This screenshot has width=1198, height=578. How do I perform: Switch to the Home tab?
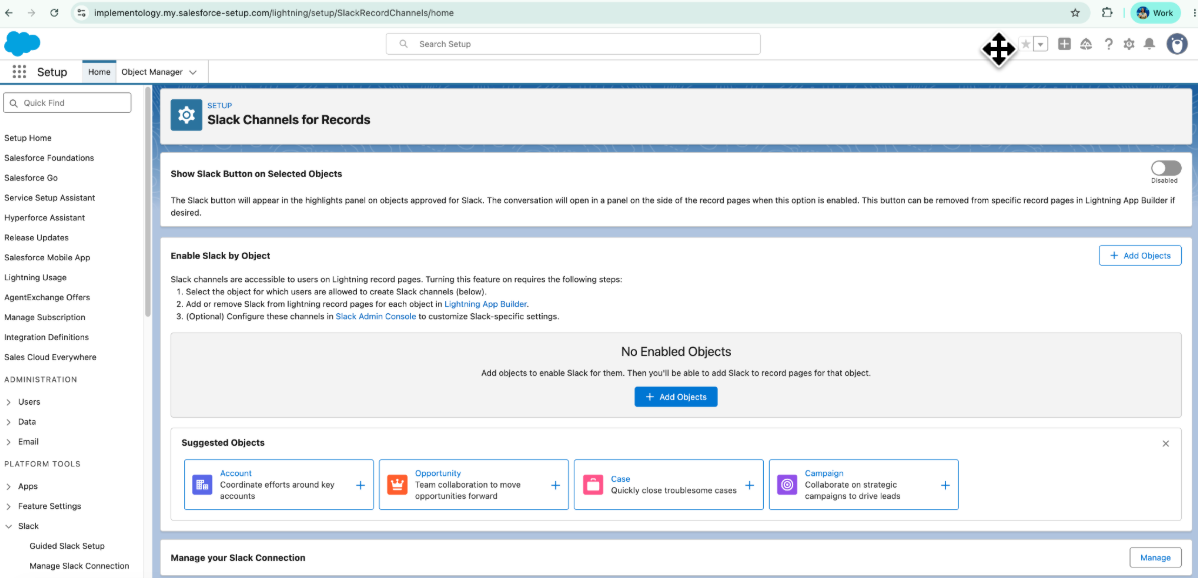[99, 72]
